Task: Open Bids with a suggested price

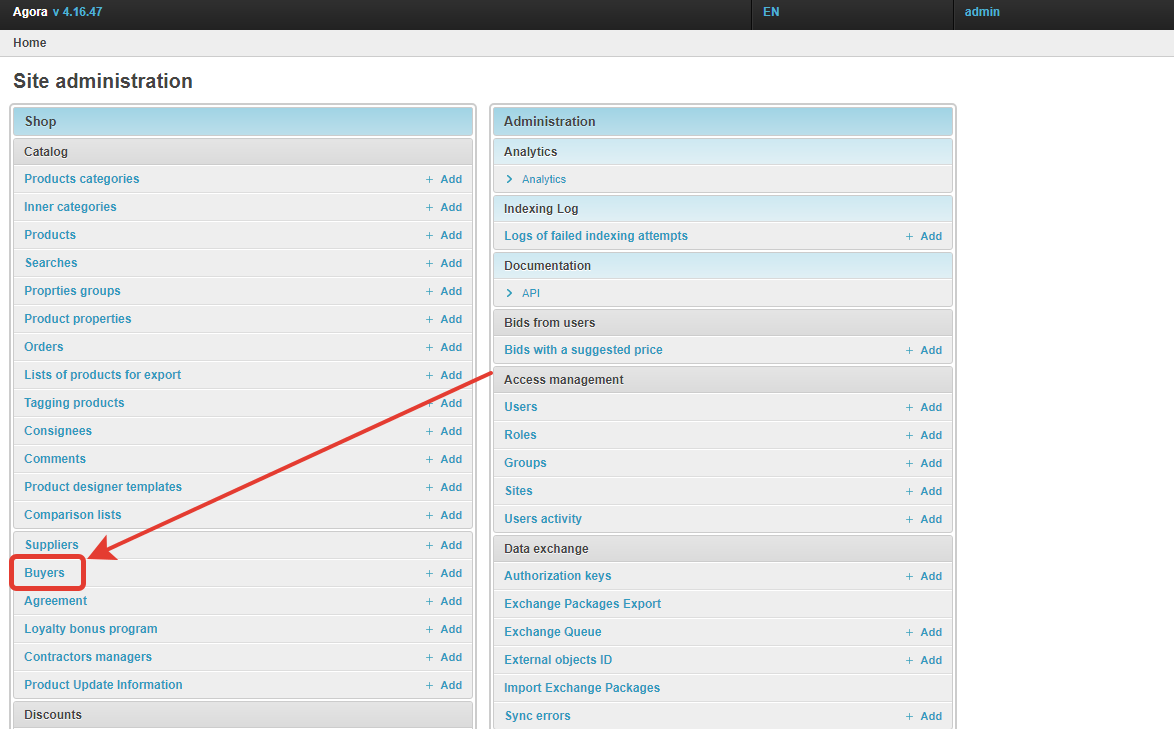Action: tap(583, 350)
